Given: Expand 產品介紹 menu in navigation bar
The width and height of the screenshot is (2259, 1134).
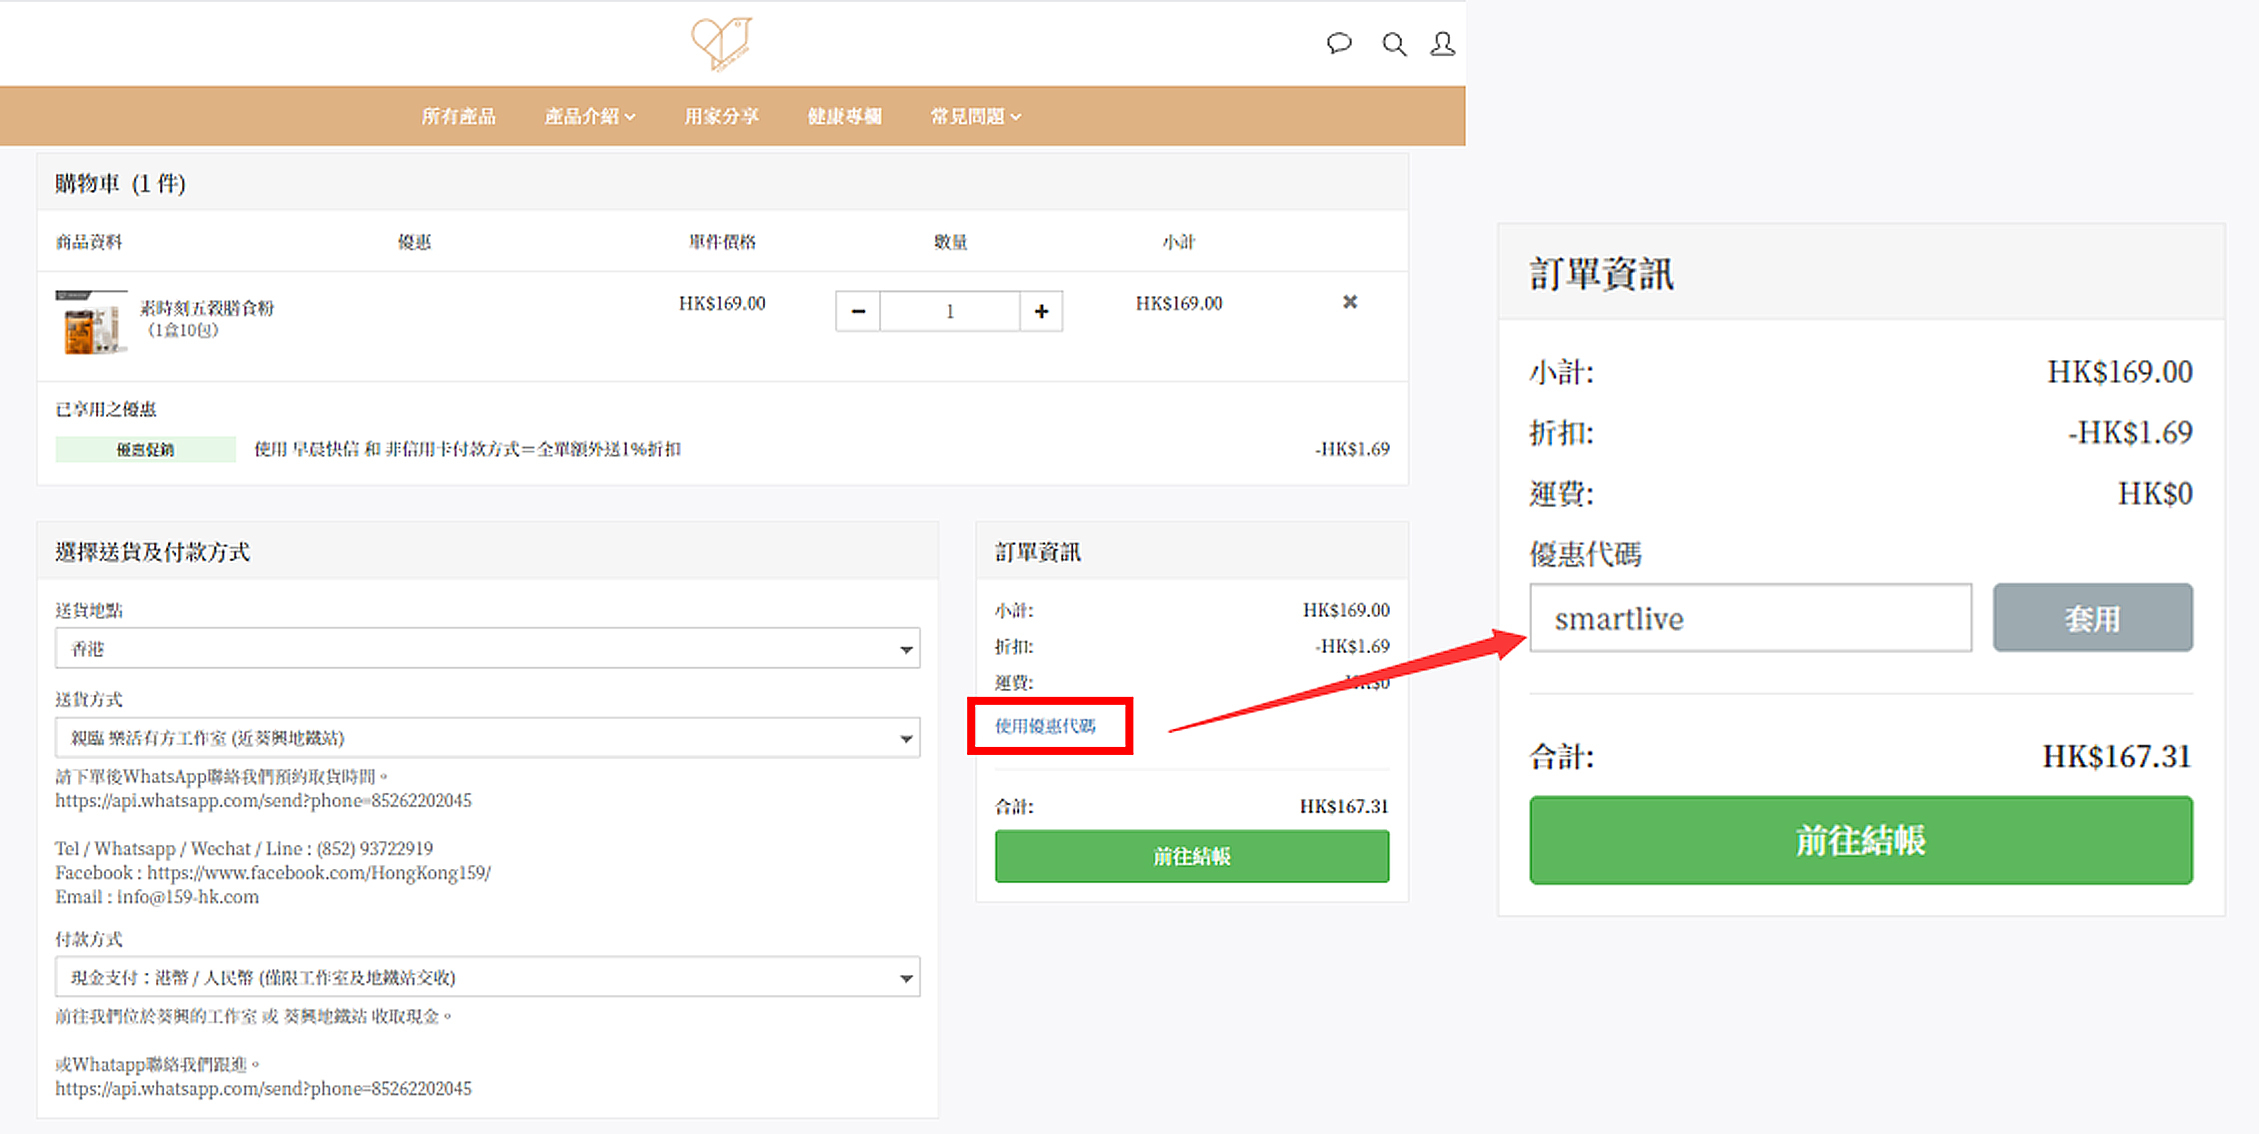Looking at the screenshot, I should (x=589, y=117).
